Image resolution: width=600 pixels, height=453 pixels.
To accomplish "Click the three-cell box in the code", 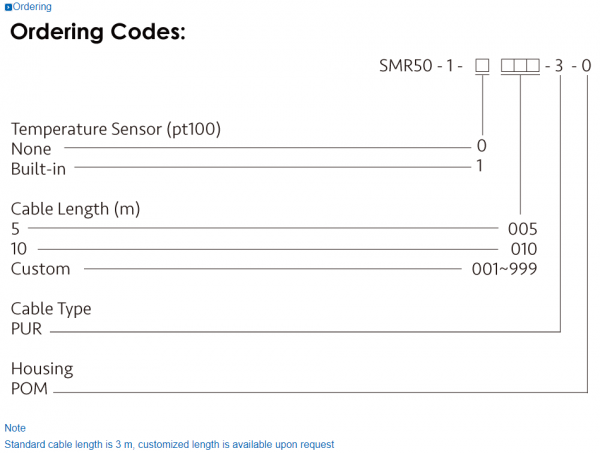I will [519, 67].
